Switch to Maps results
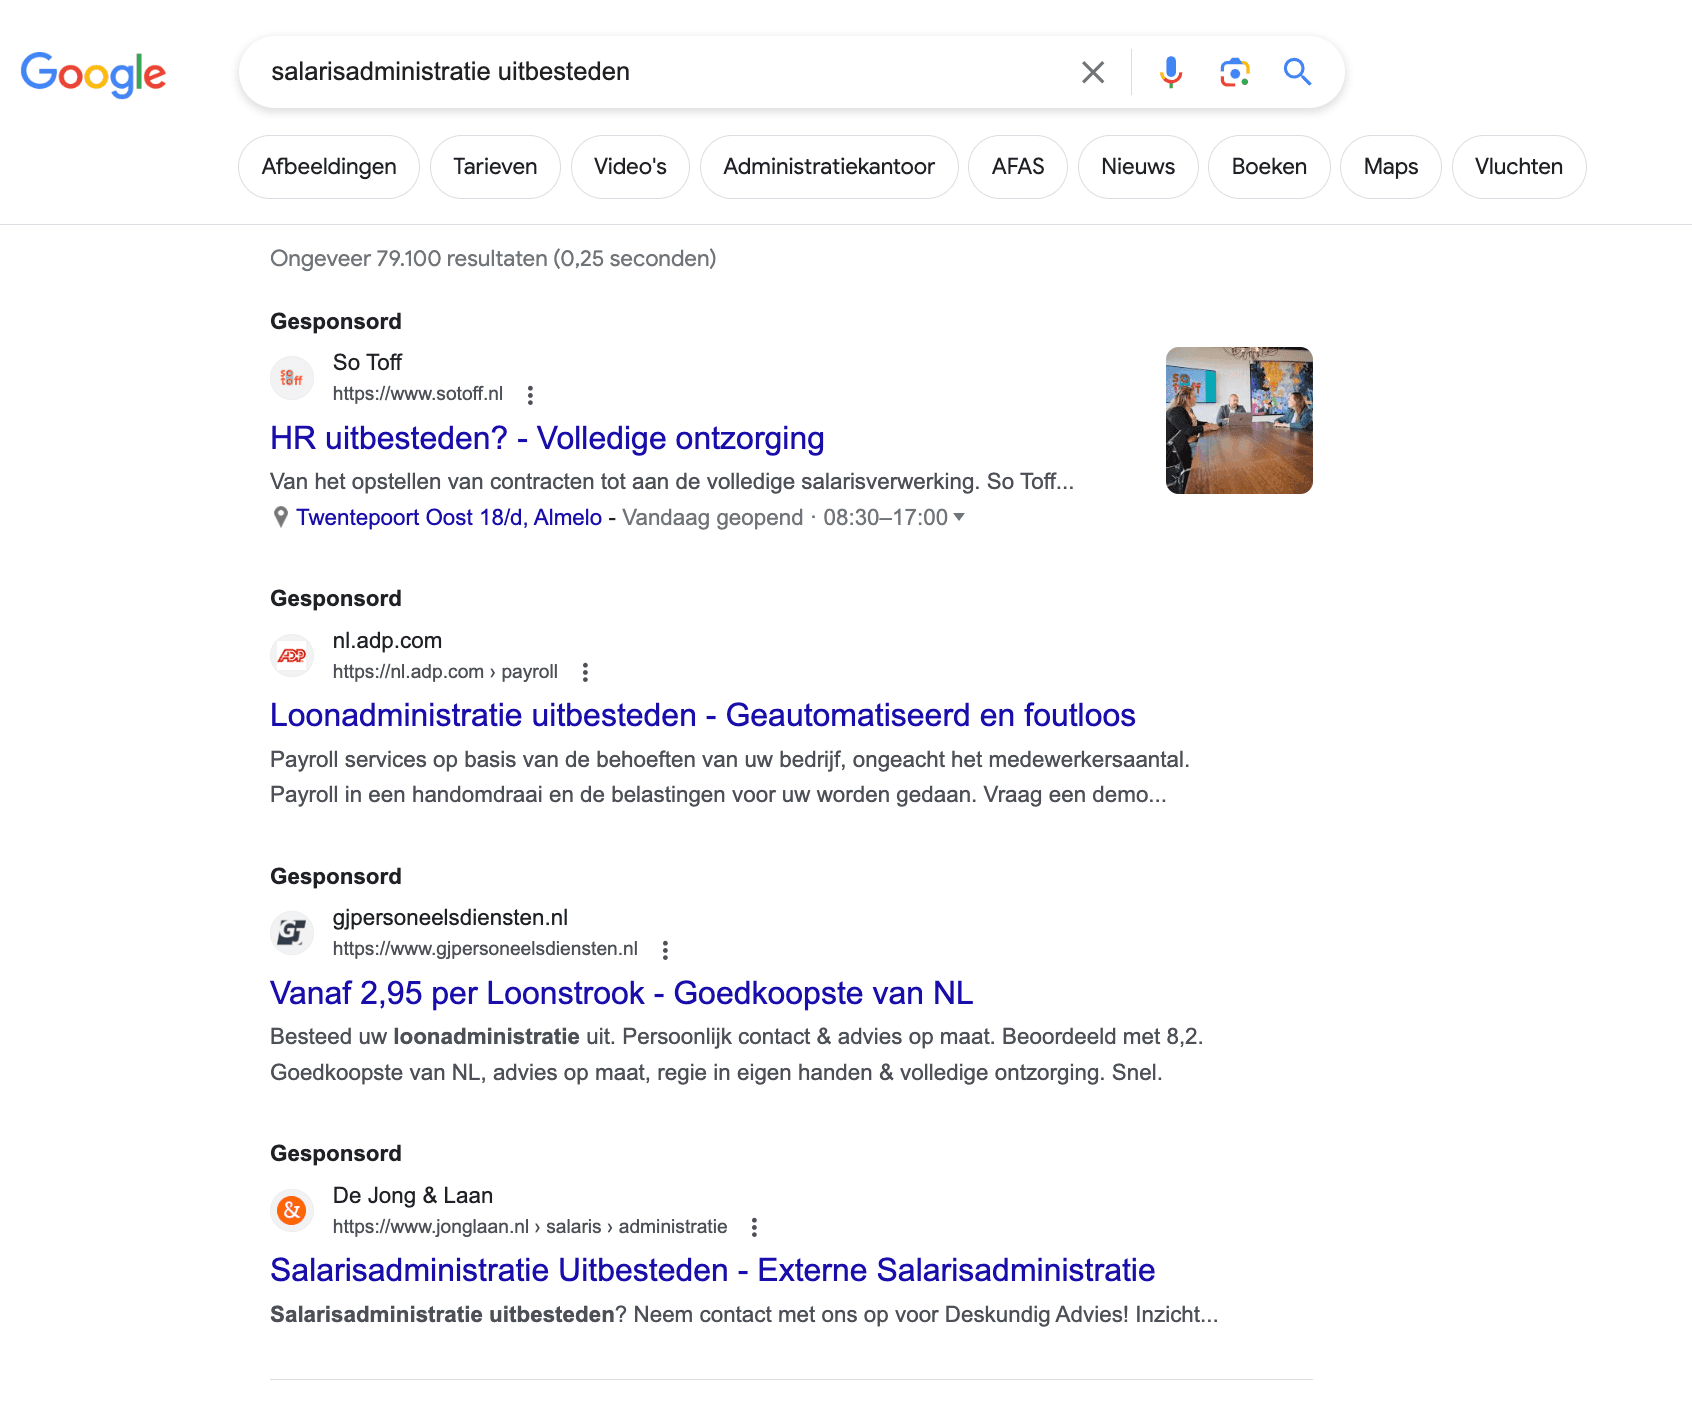Image resolution: width=1692 pixels, height=1406 pixels. 1391,167
